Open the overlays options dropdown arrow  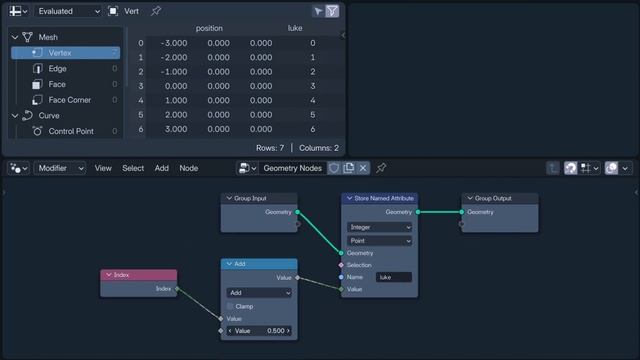pos(625,168)
